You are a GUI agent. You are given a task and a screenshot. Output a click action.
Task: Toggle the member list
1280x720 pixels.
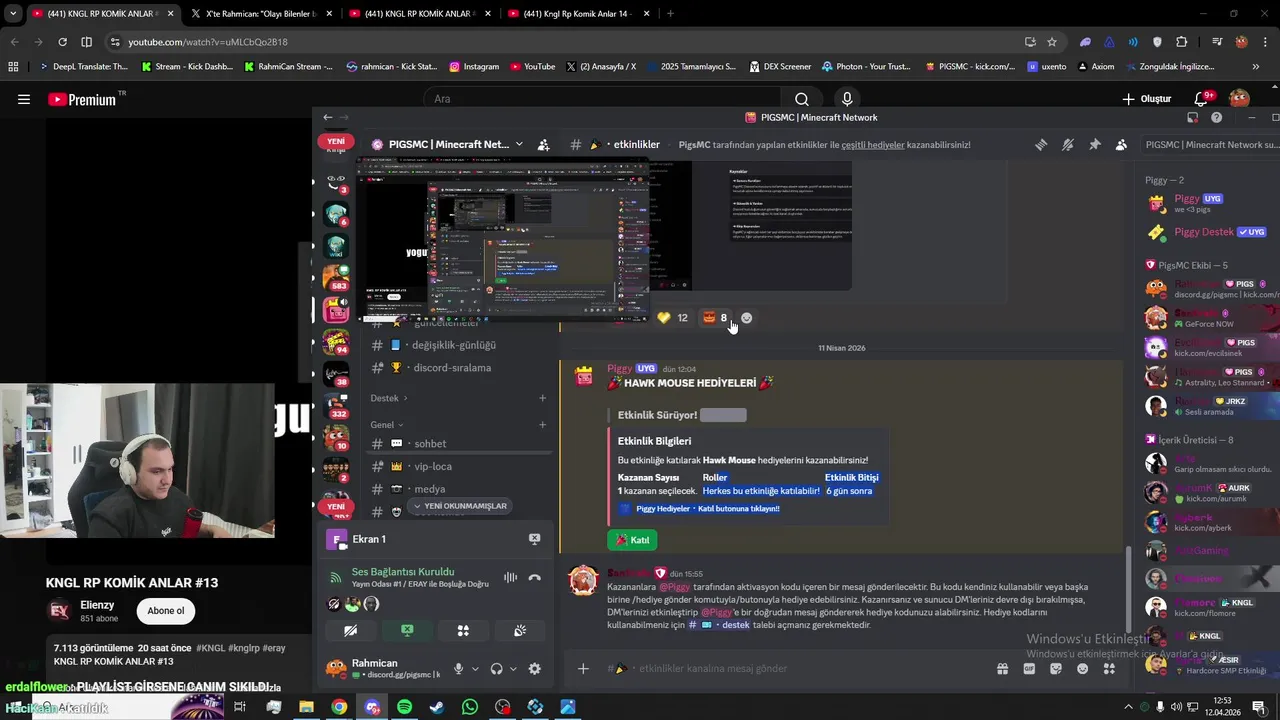coord(1121,145)
